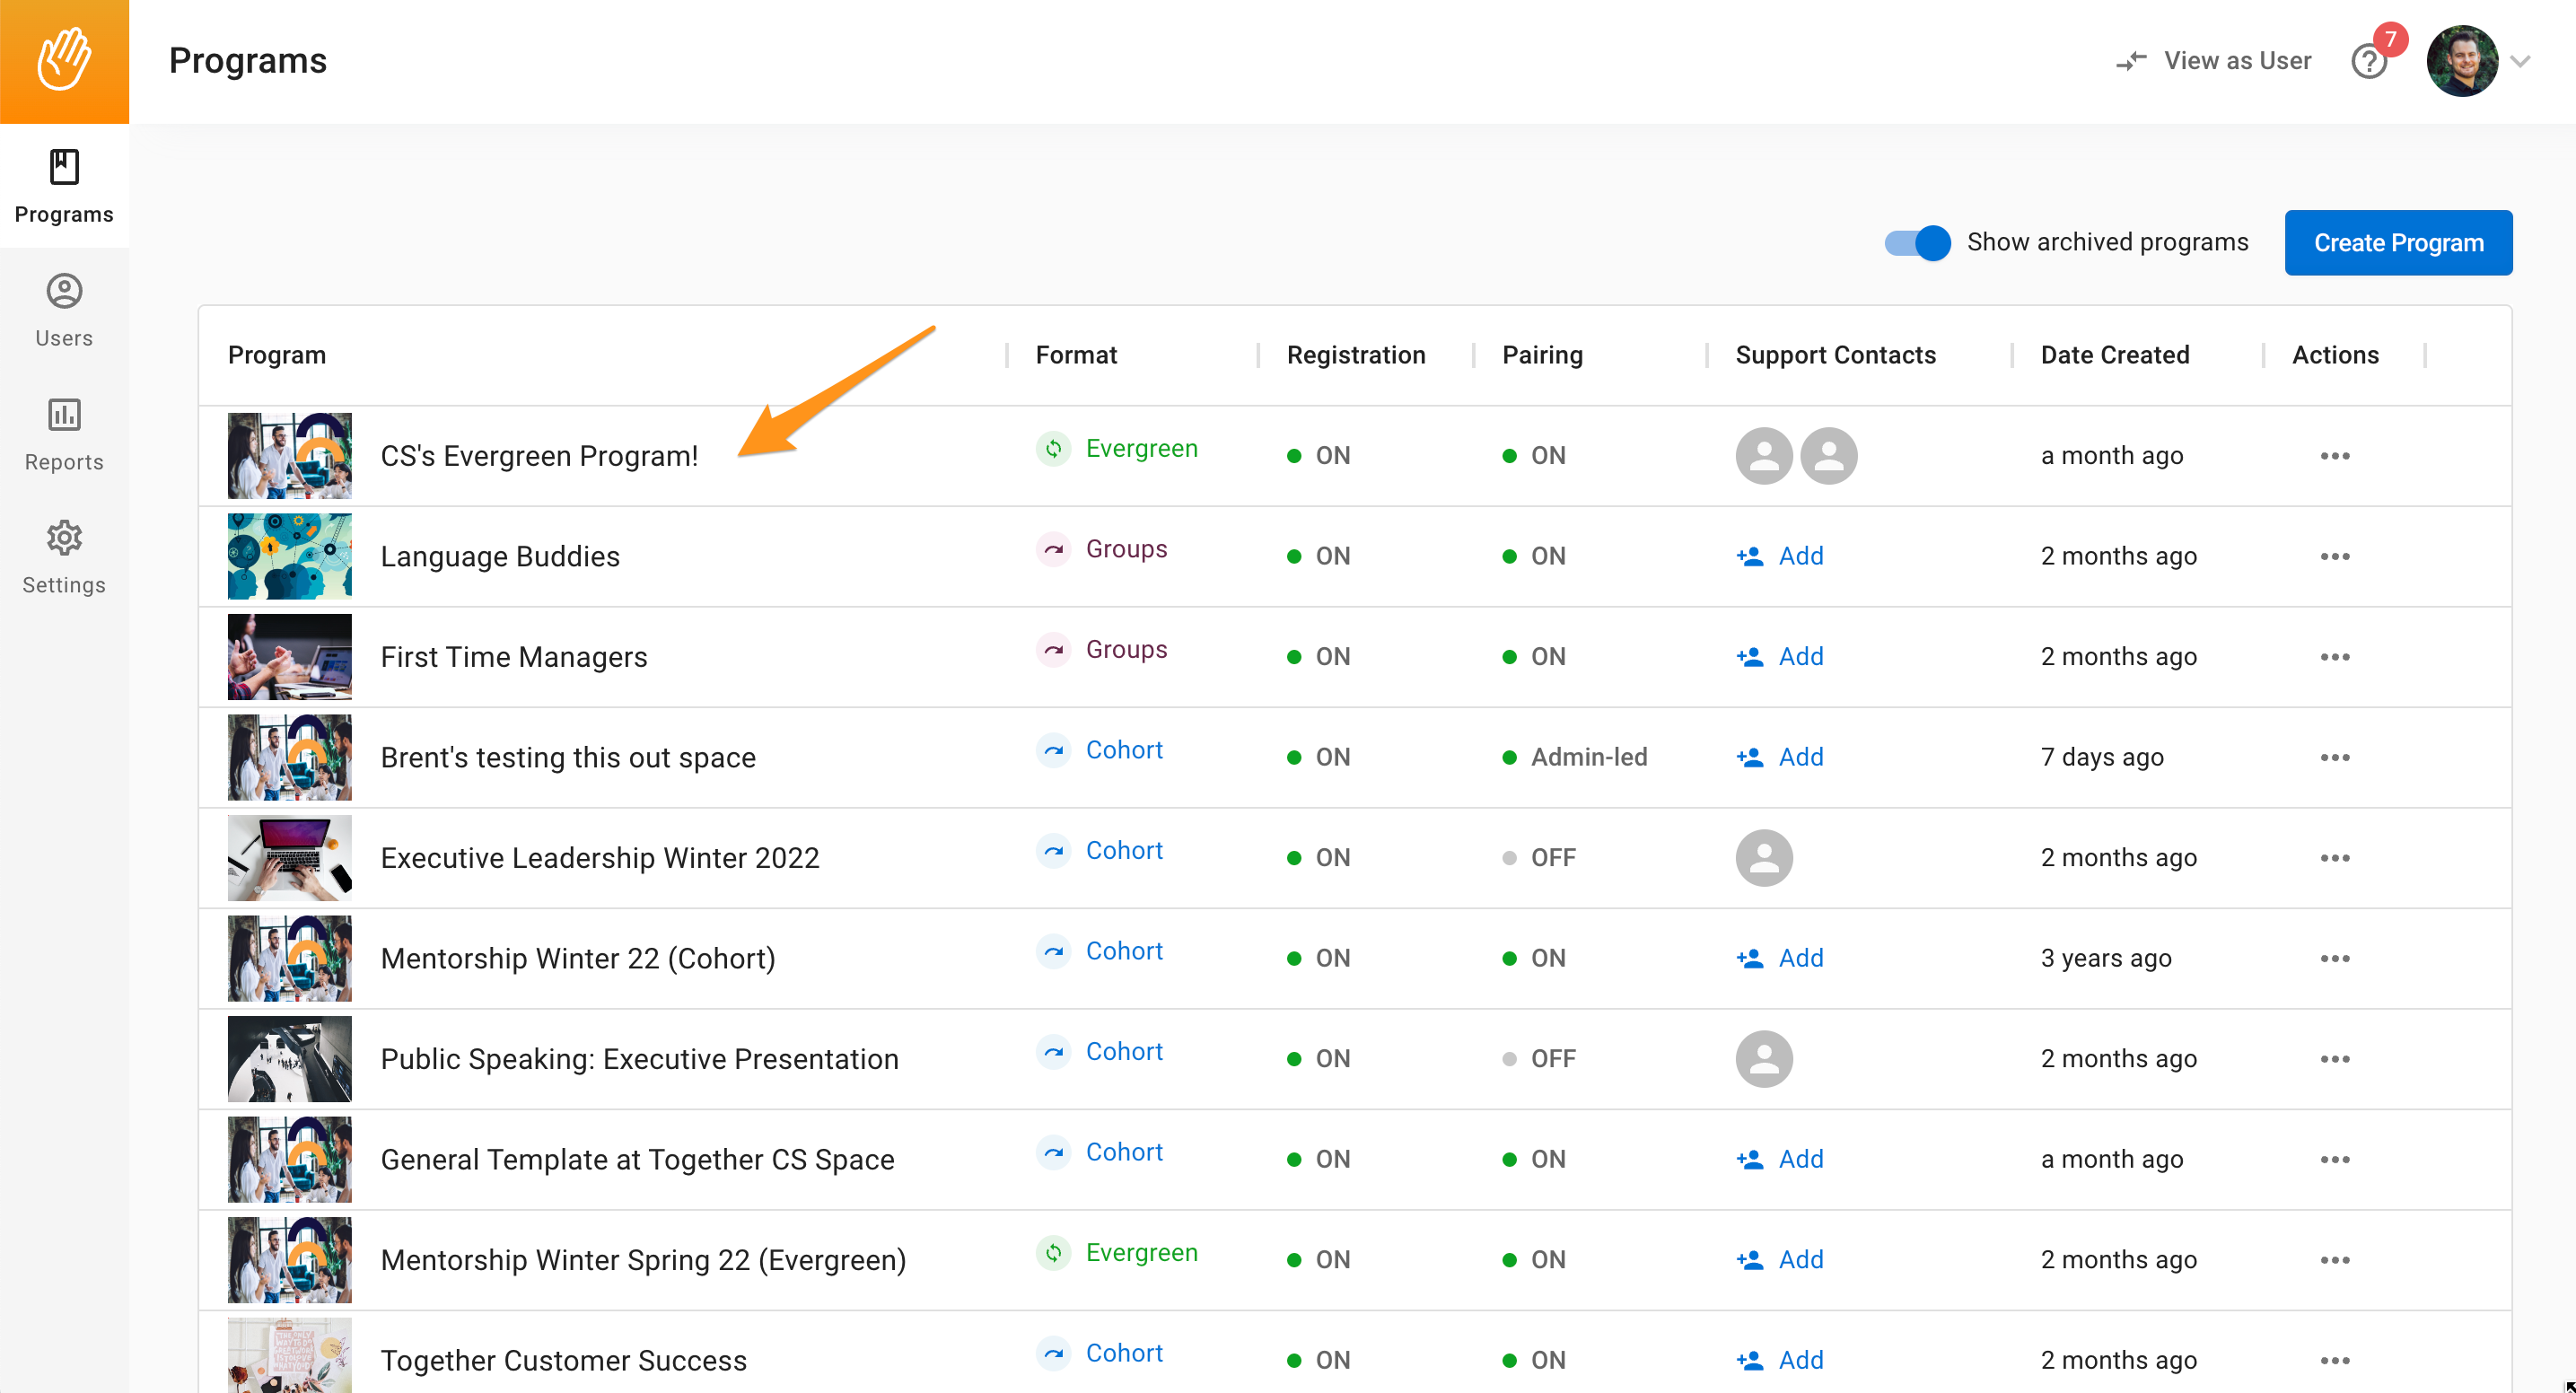Click the Support Contacts column header

point(1835,355)
